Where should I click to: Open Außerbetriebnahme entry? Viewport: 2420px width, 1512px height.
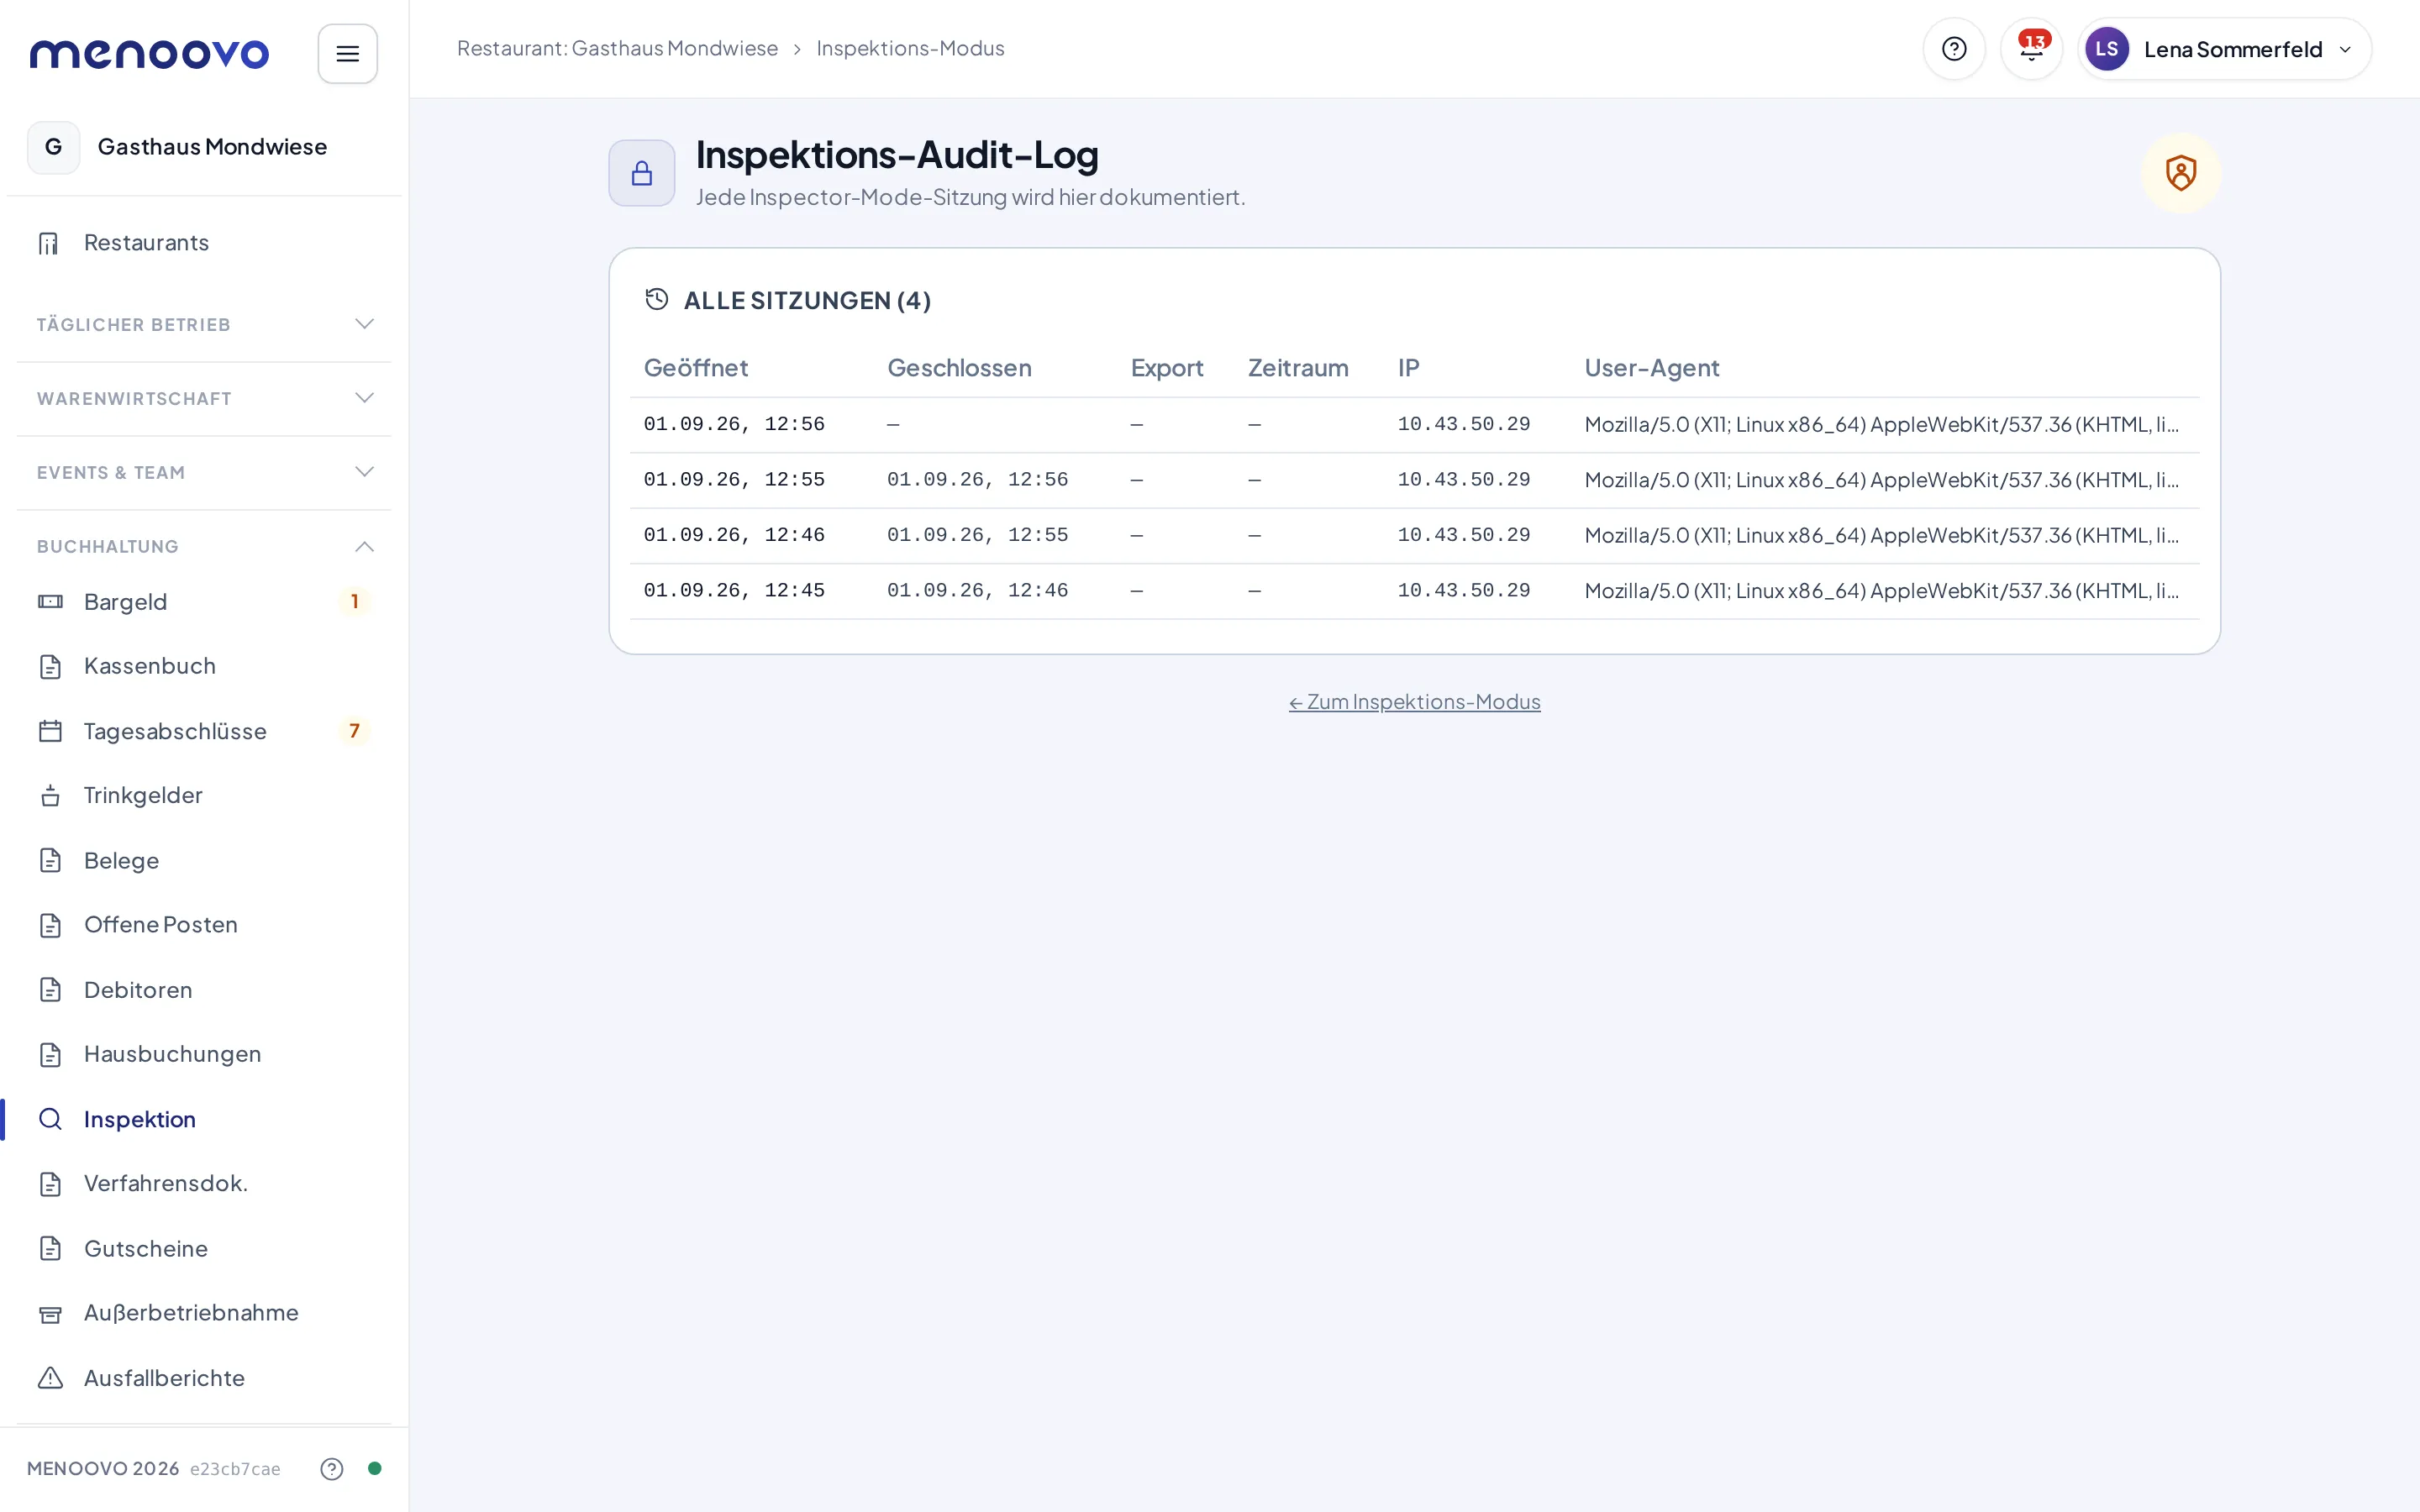(x=204, y=1313)
